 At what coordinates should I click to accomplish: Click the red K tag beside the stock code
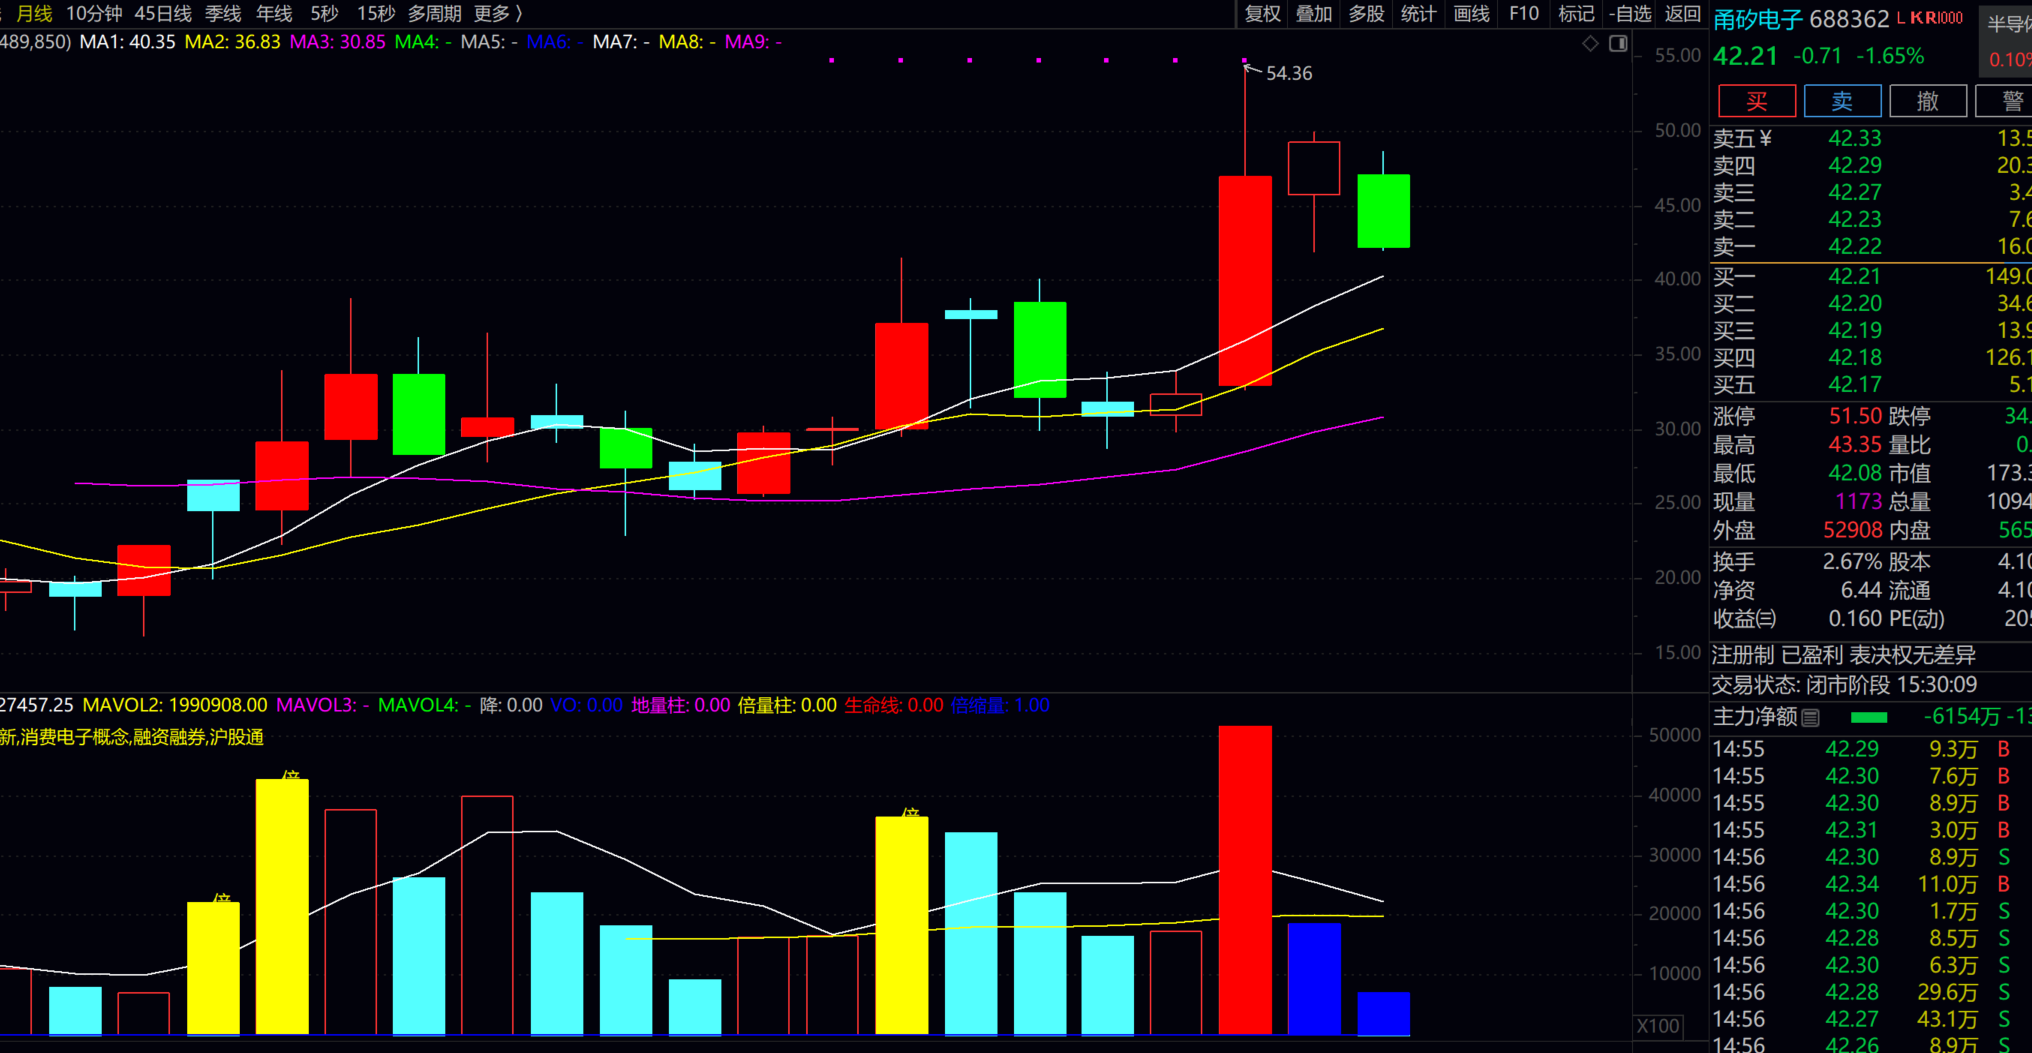(x=1916, y=18)
